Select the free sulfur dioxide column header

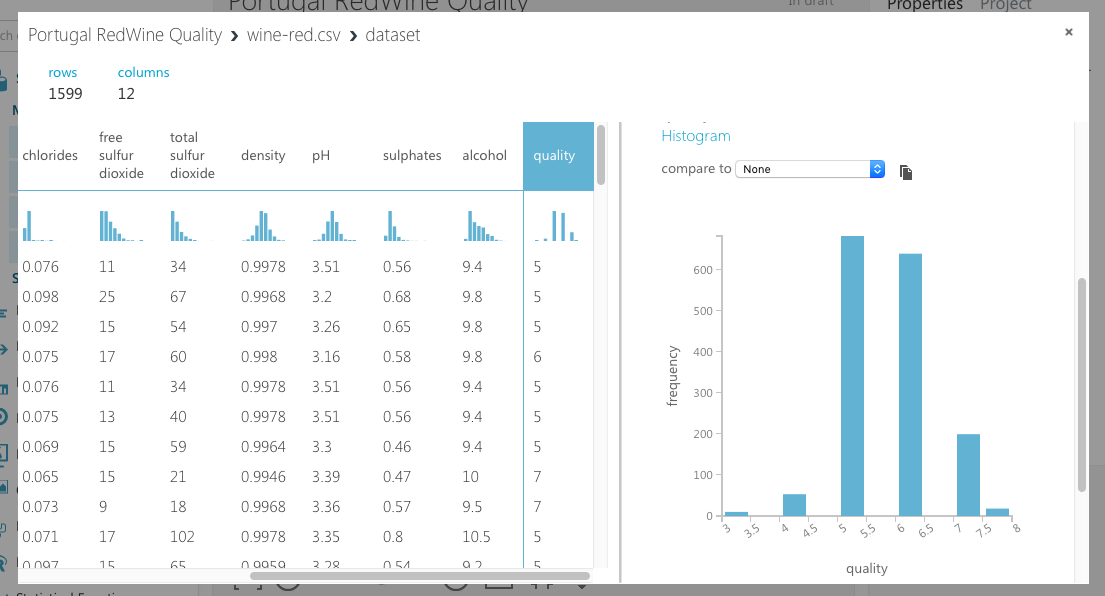121,156
